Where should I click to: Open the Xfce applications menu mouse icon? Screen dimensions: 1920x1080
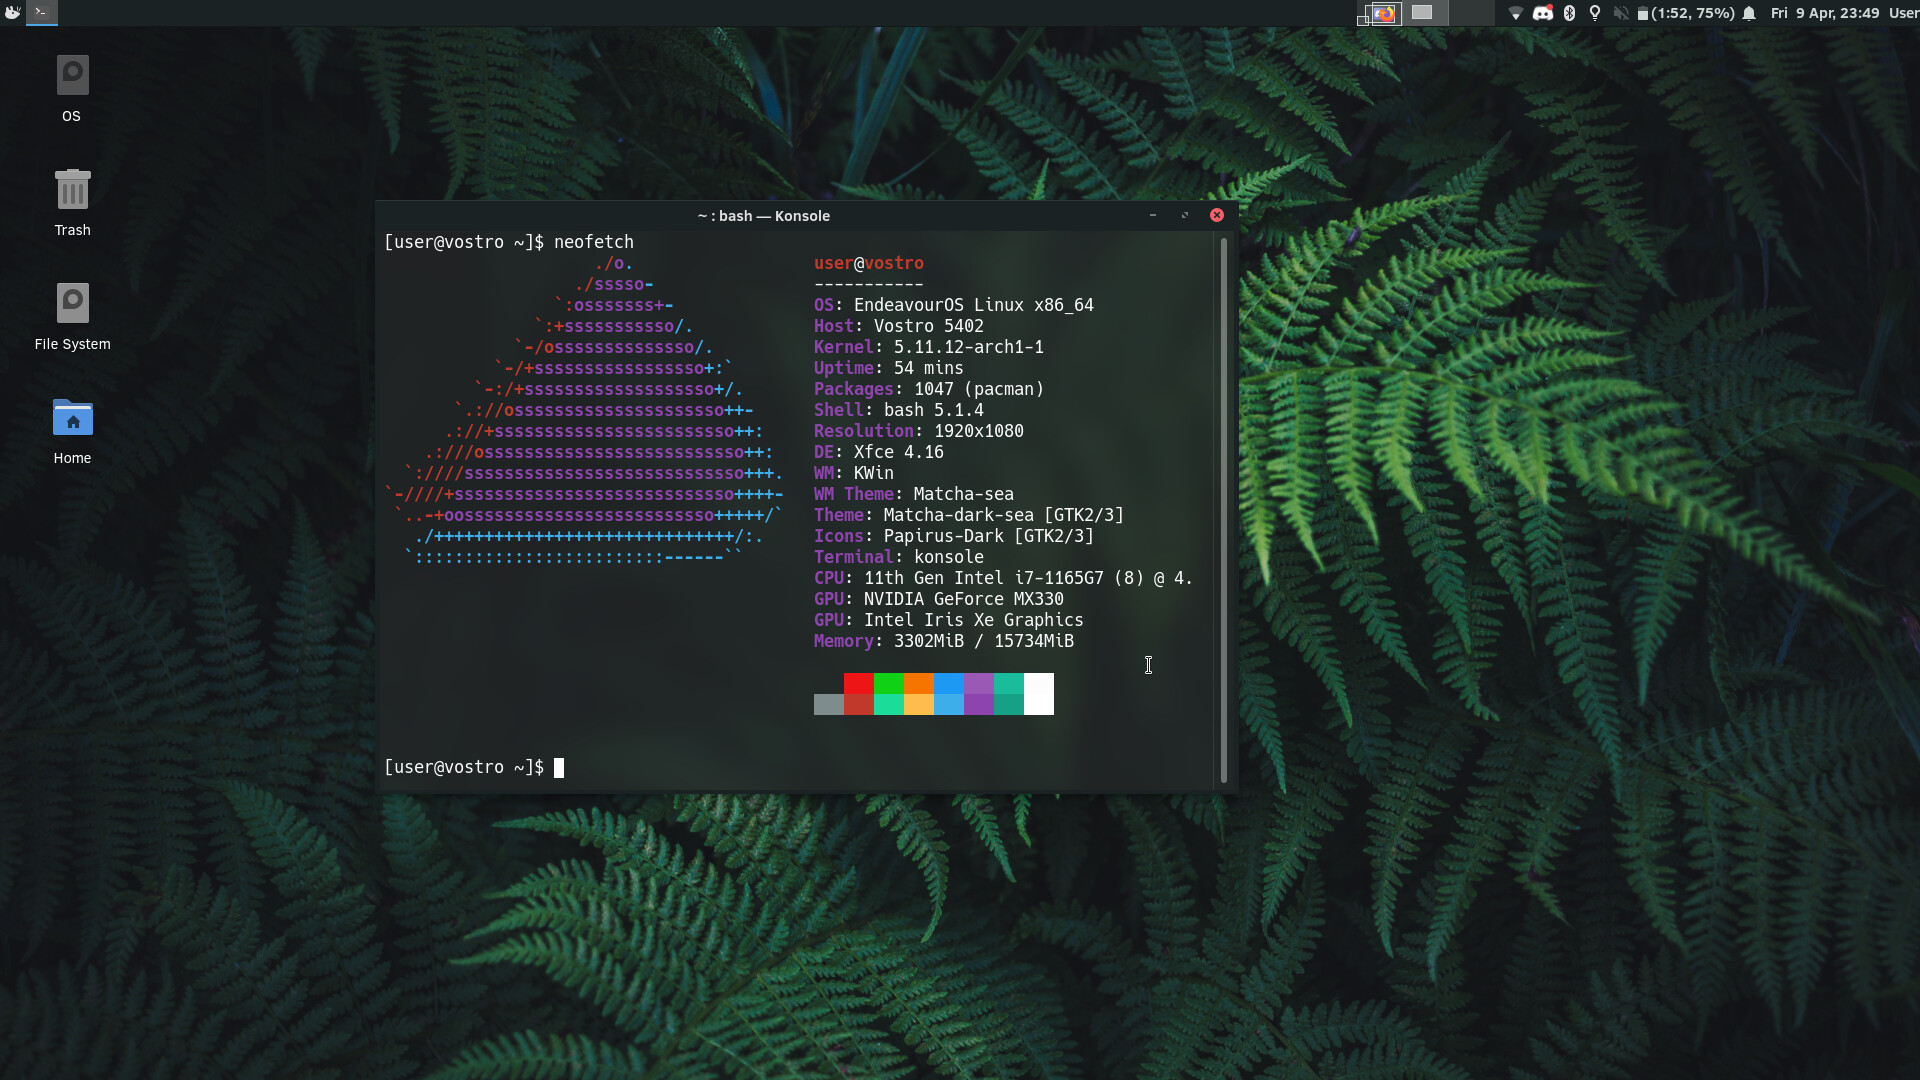(x=12, y=13)
